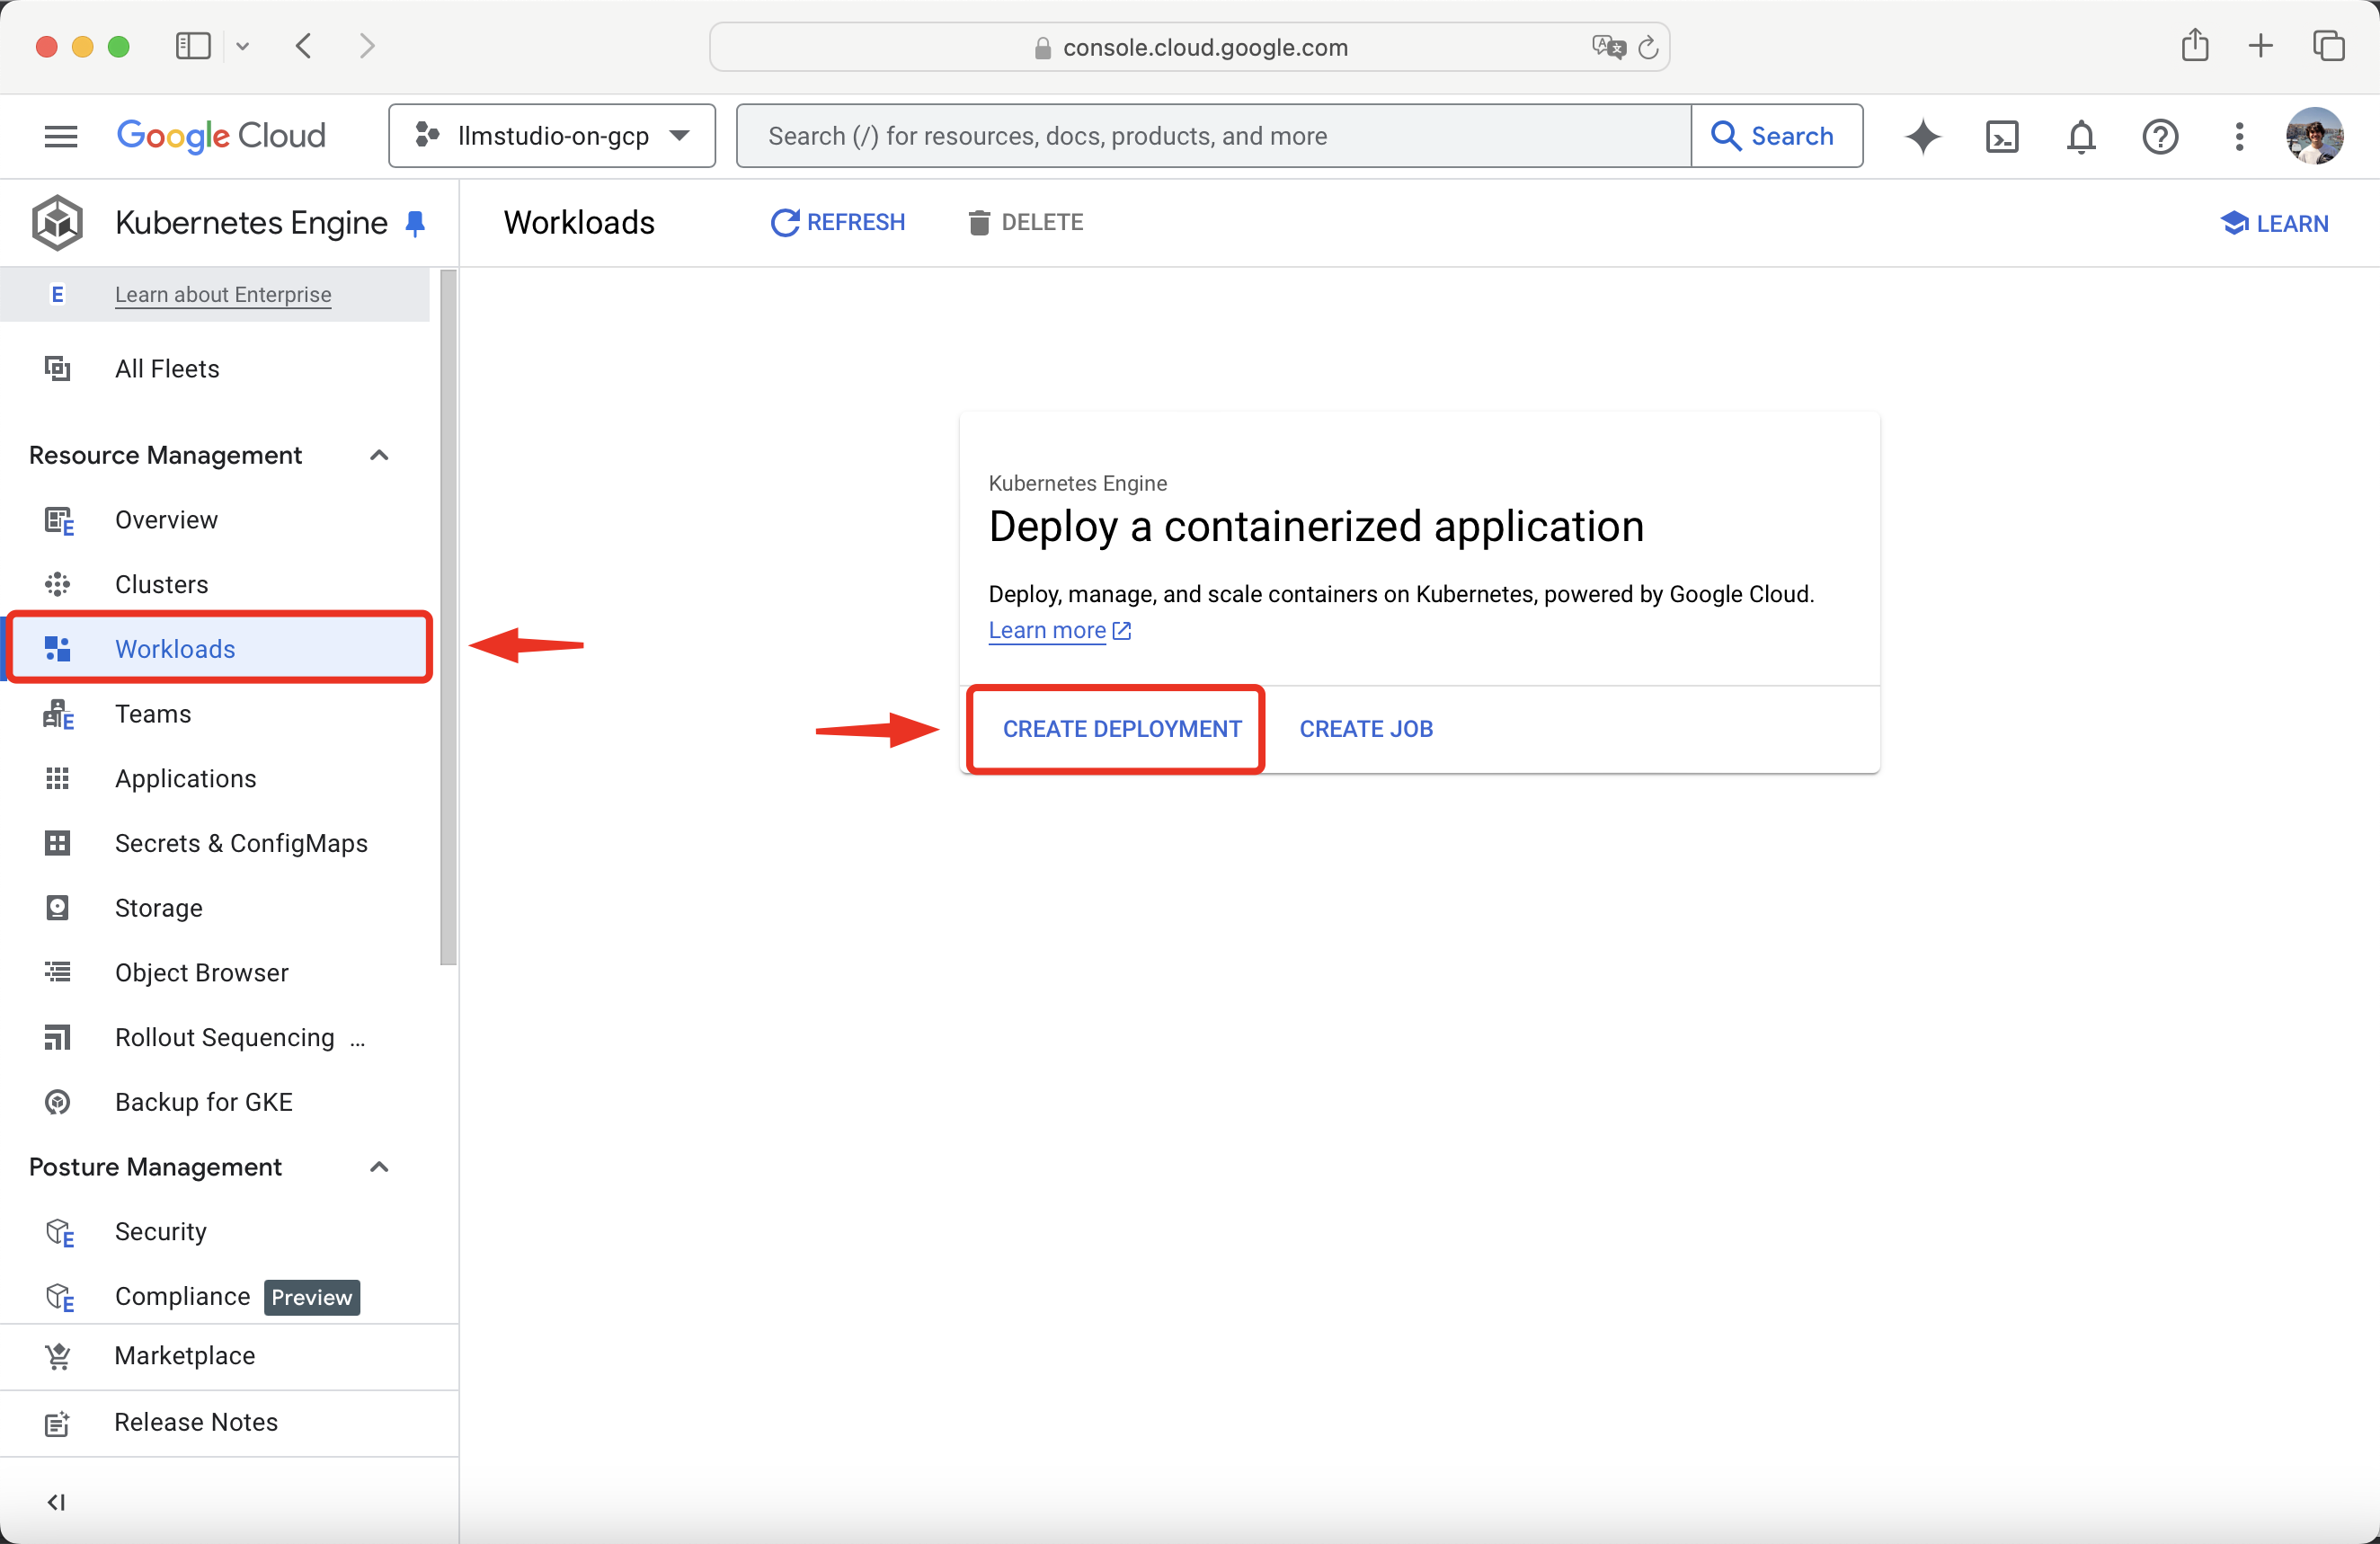This screenshot has height=1544, width=2380.
Task: Click the Gemini sparkle icon
Action: 1922,136
